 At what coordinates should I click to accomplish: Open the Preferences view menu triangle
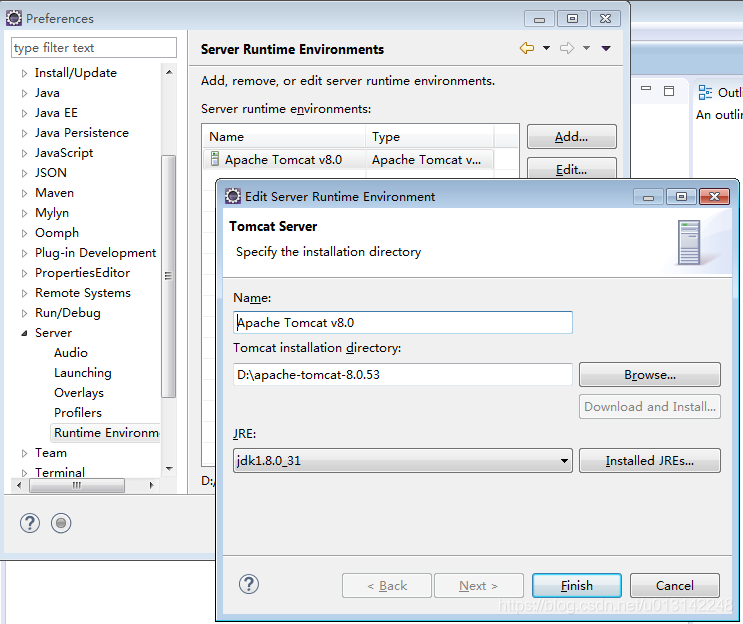tap(606, 48)
